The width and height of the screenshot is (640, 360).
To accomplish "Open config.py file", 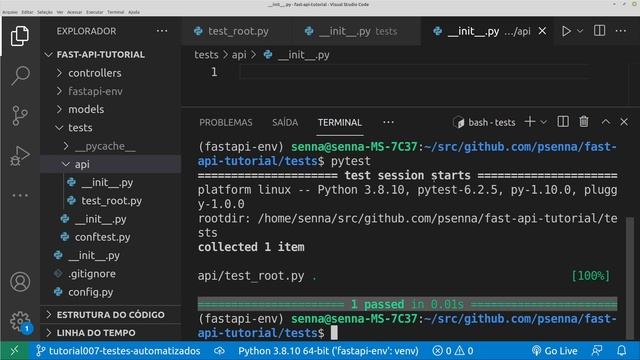I will coord(91,292).
